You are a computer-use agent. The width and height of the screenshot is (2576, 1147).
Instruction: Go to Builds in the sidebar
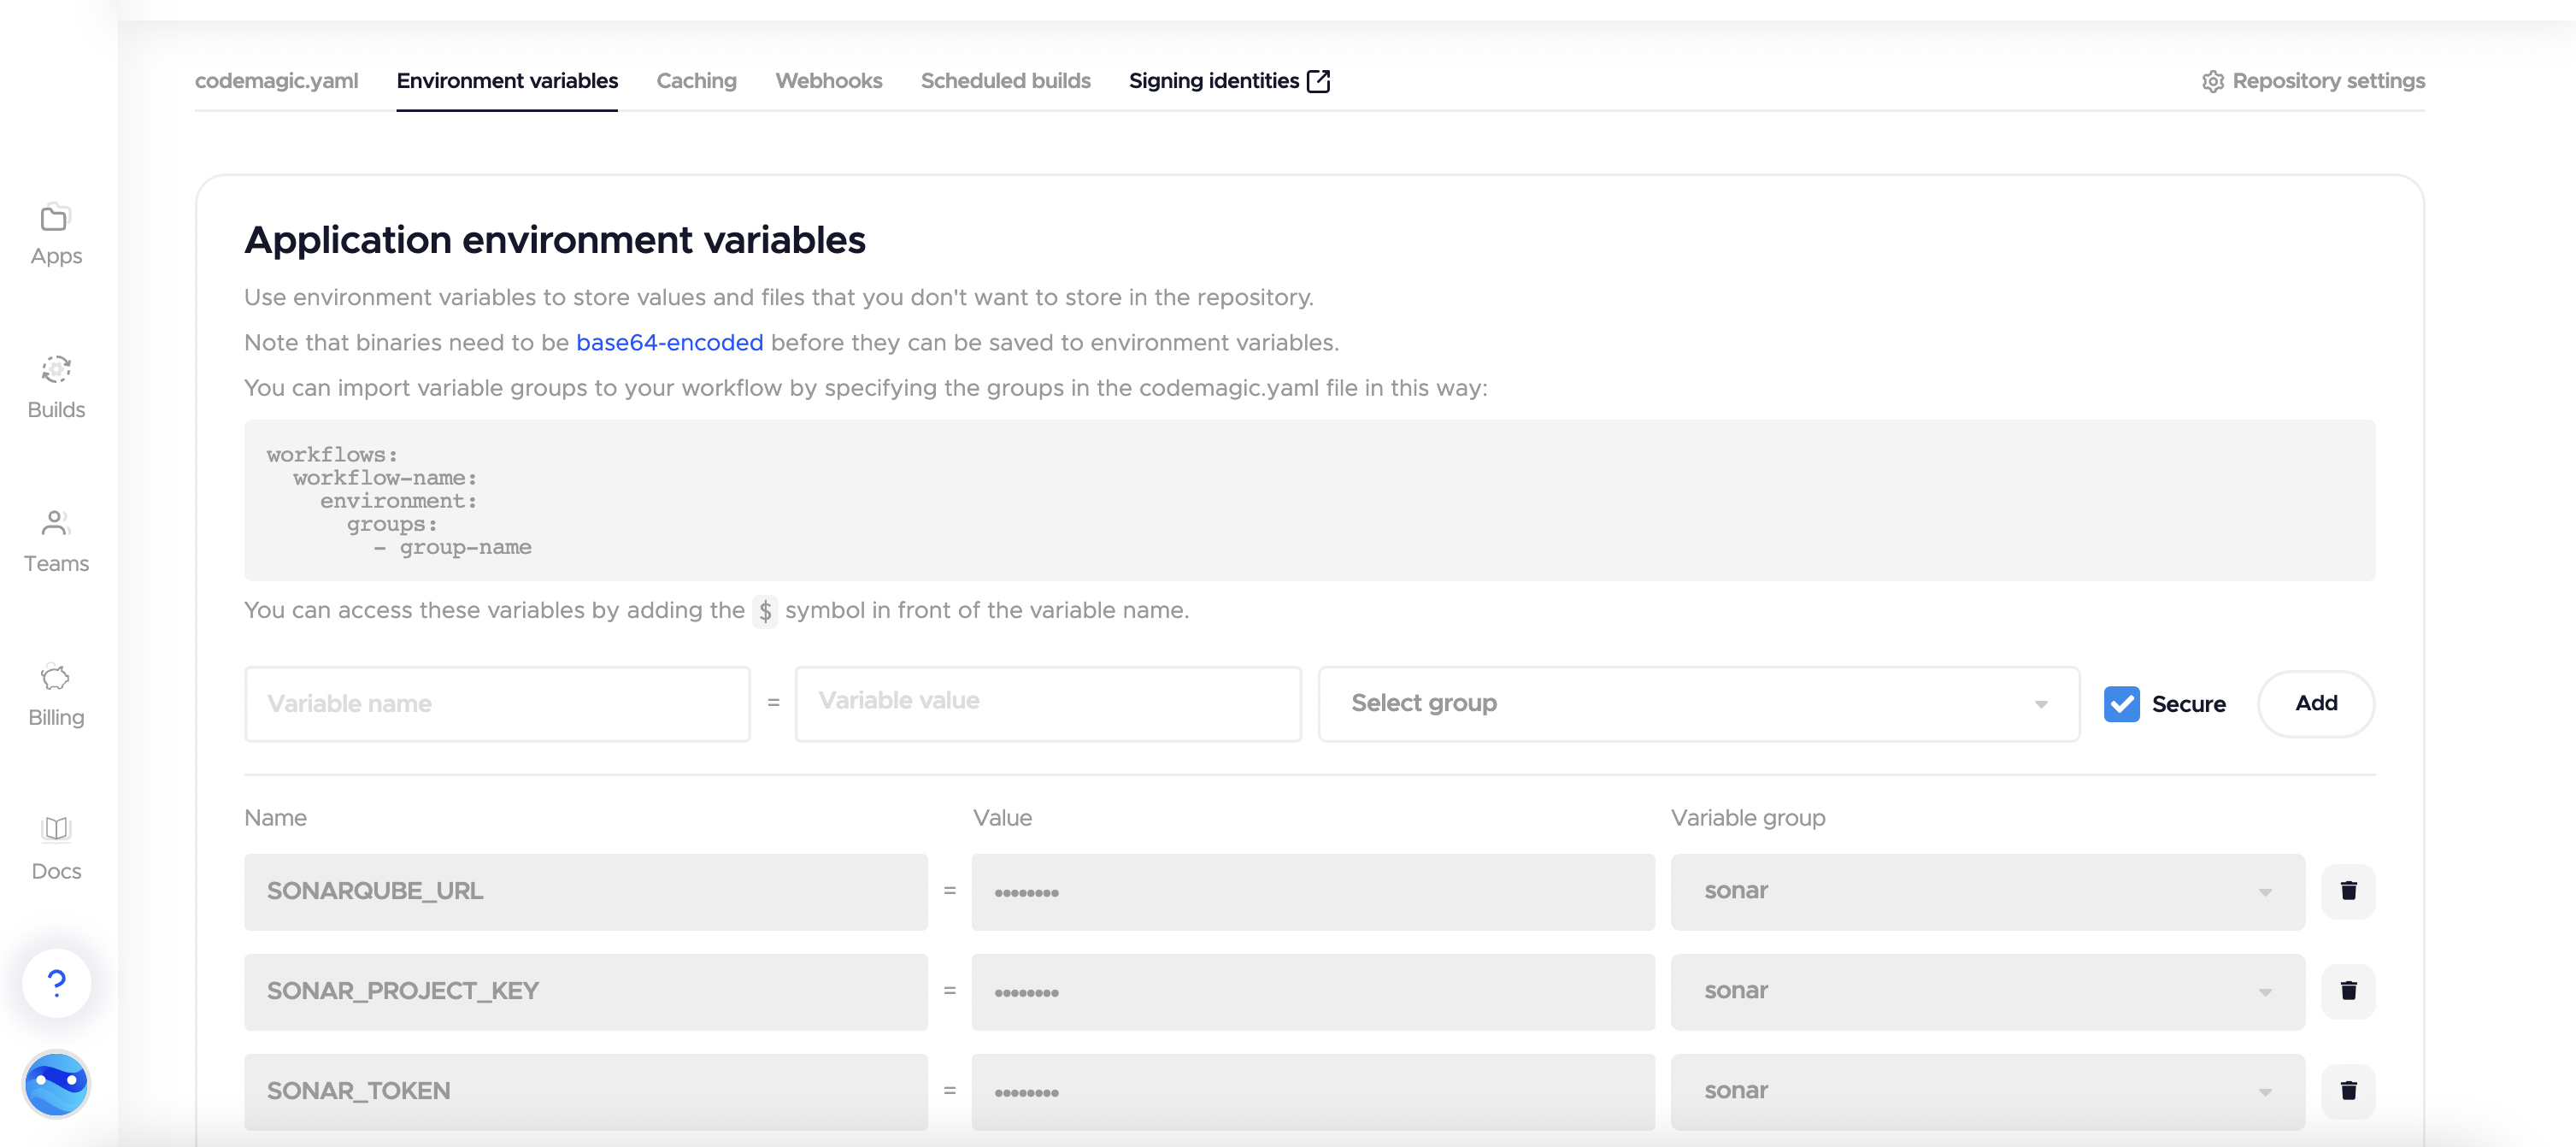point(56,388)
